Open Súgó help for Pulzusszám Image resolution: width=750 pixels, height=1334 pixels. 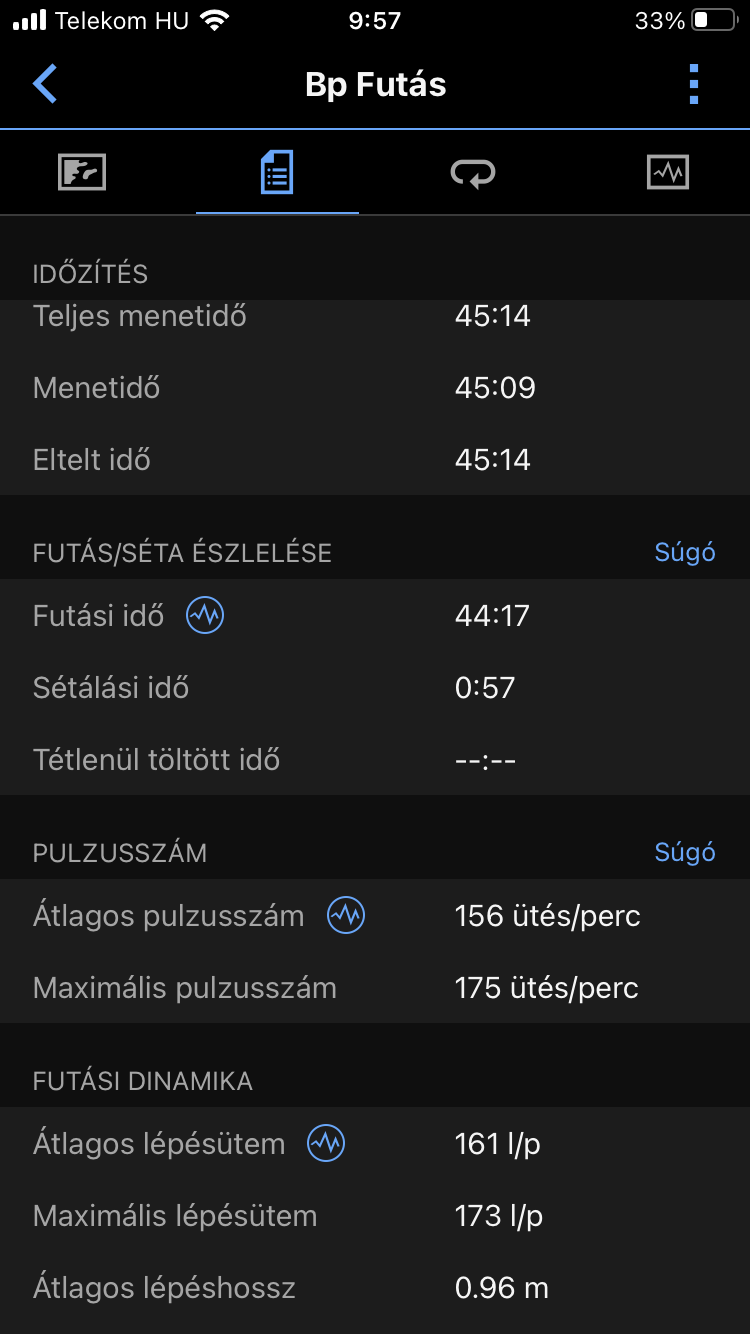pos(685,852)
